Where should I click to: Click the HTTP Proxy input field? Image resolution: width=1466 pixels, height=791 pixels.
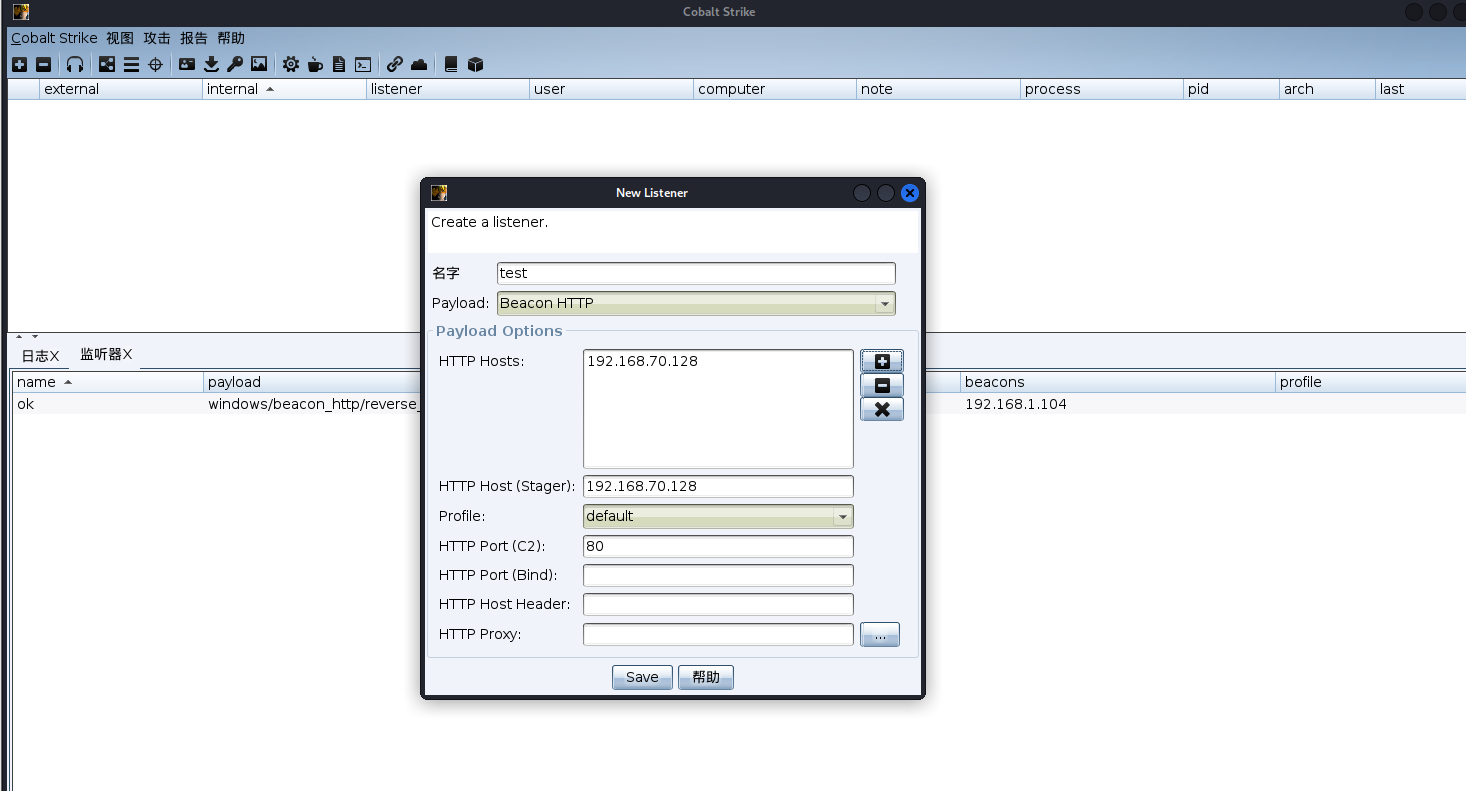[x=718, y=634]
